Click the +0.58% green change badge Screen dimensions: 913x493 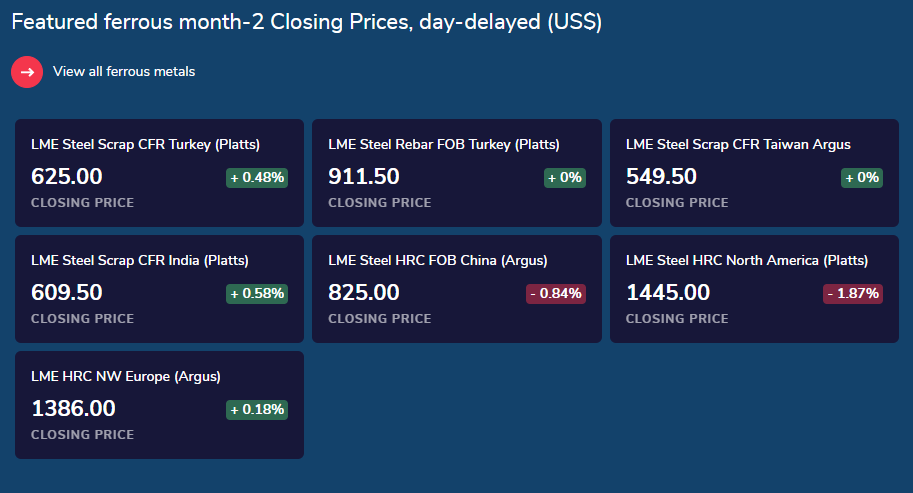click(257, 293)
